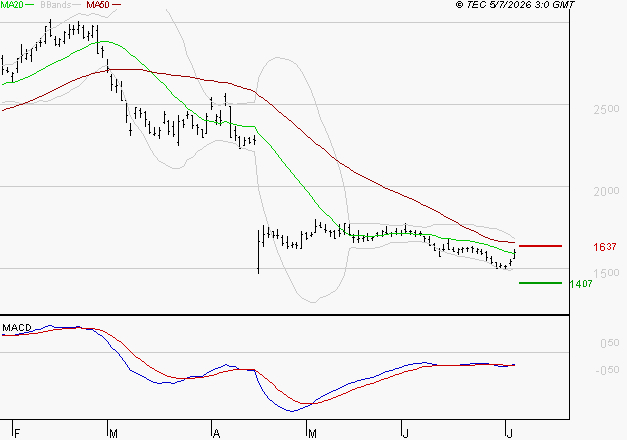The height and width of the screenshot is (440, 627).
Task: Select the 2500 price axis label
Action: point(606,109)
